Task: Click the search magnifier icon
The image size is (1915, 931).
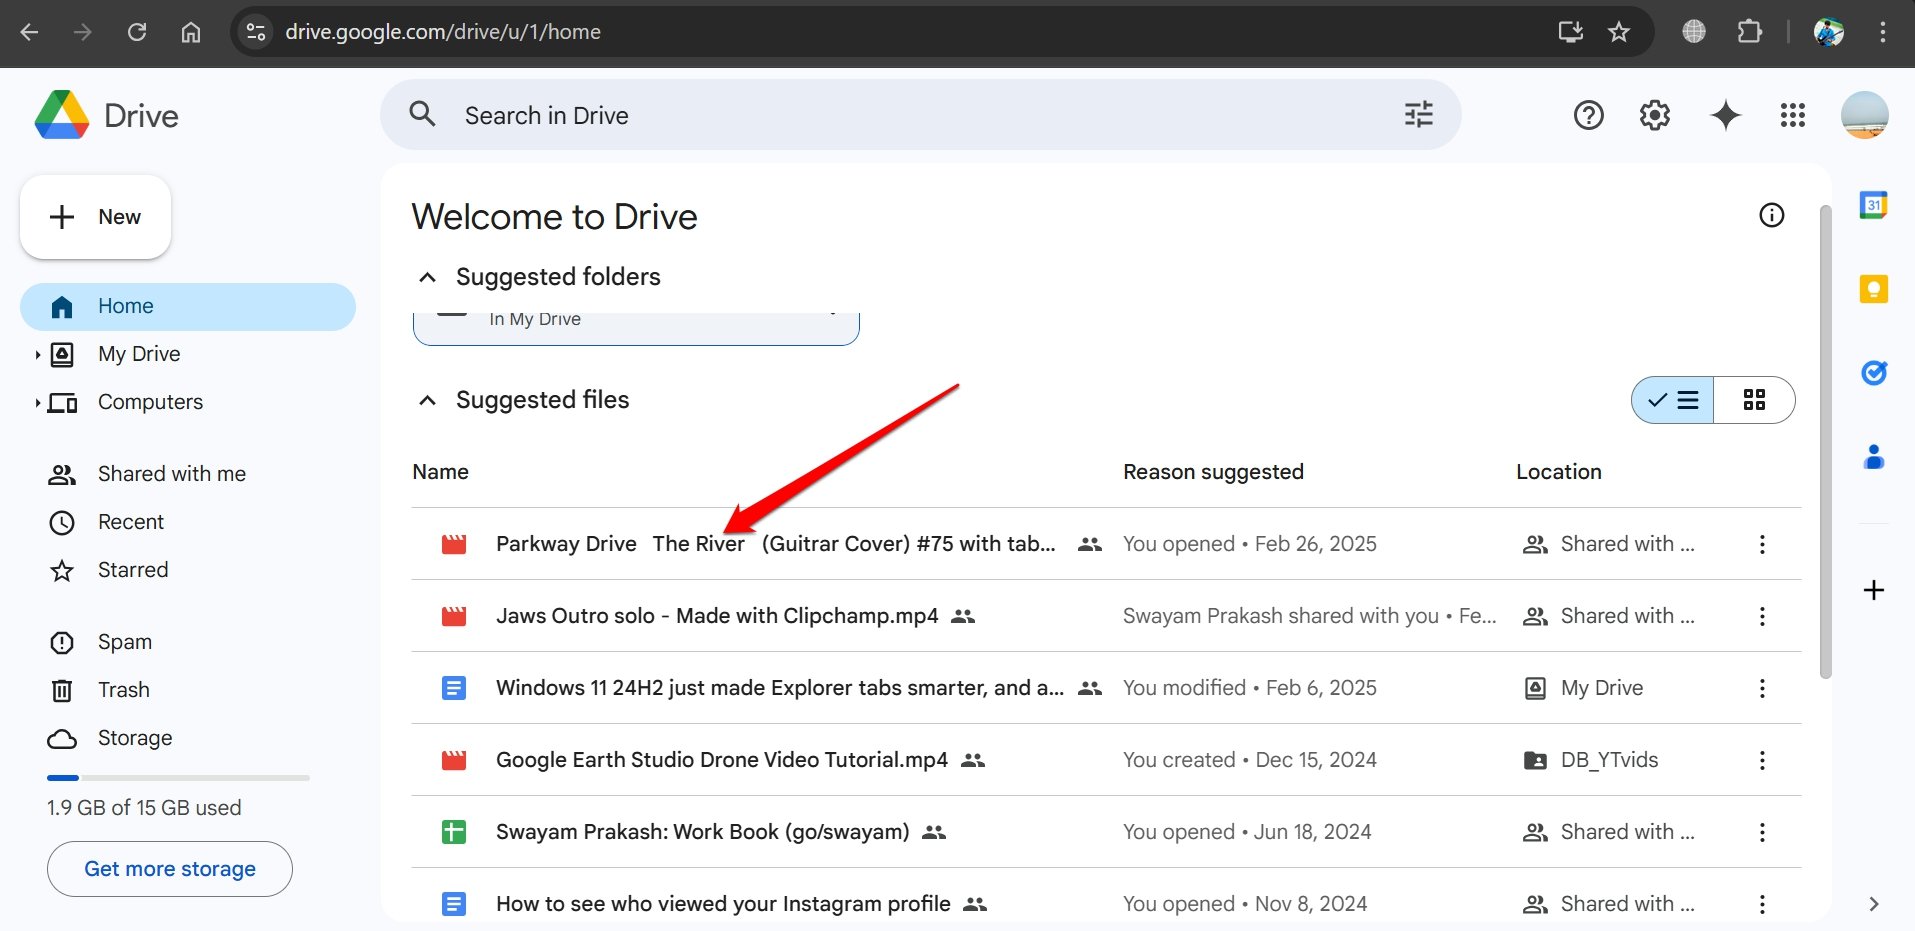Action: pyautogui.click(x=423, y=114)
